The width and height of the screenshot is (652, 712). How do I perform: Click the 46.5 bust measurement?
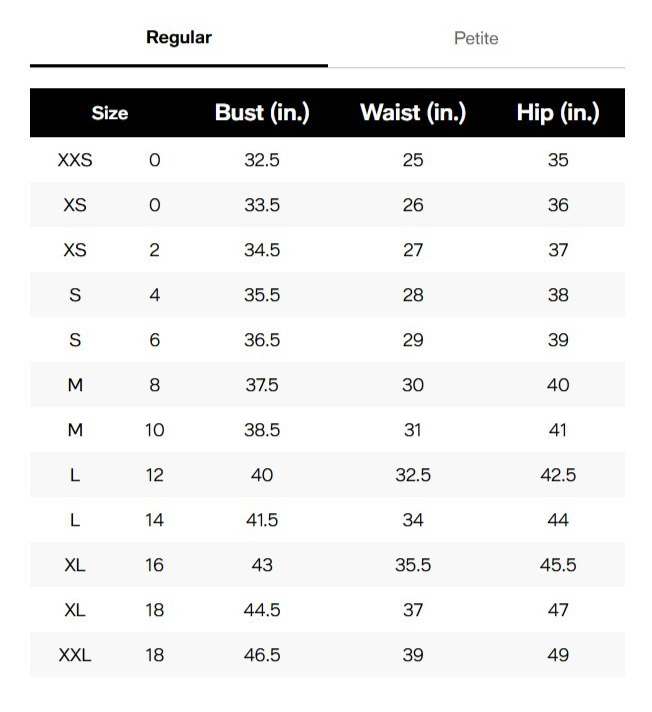click(262, 655)
